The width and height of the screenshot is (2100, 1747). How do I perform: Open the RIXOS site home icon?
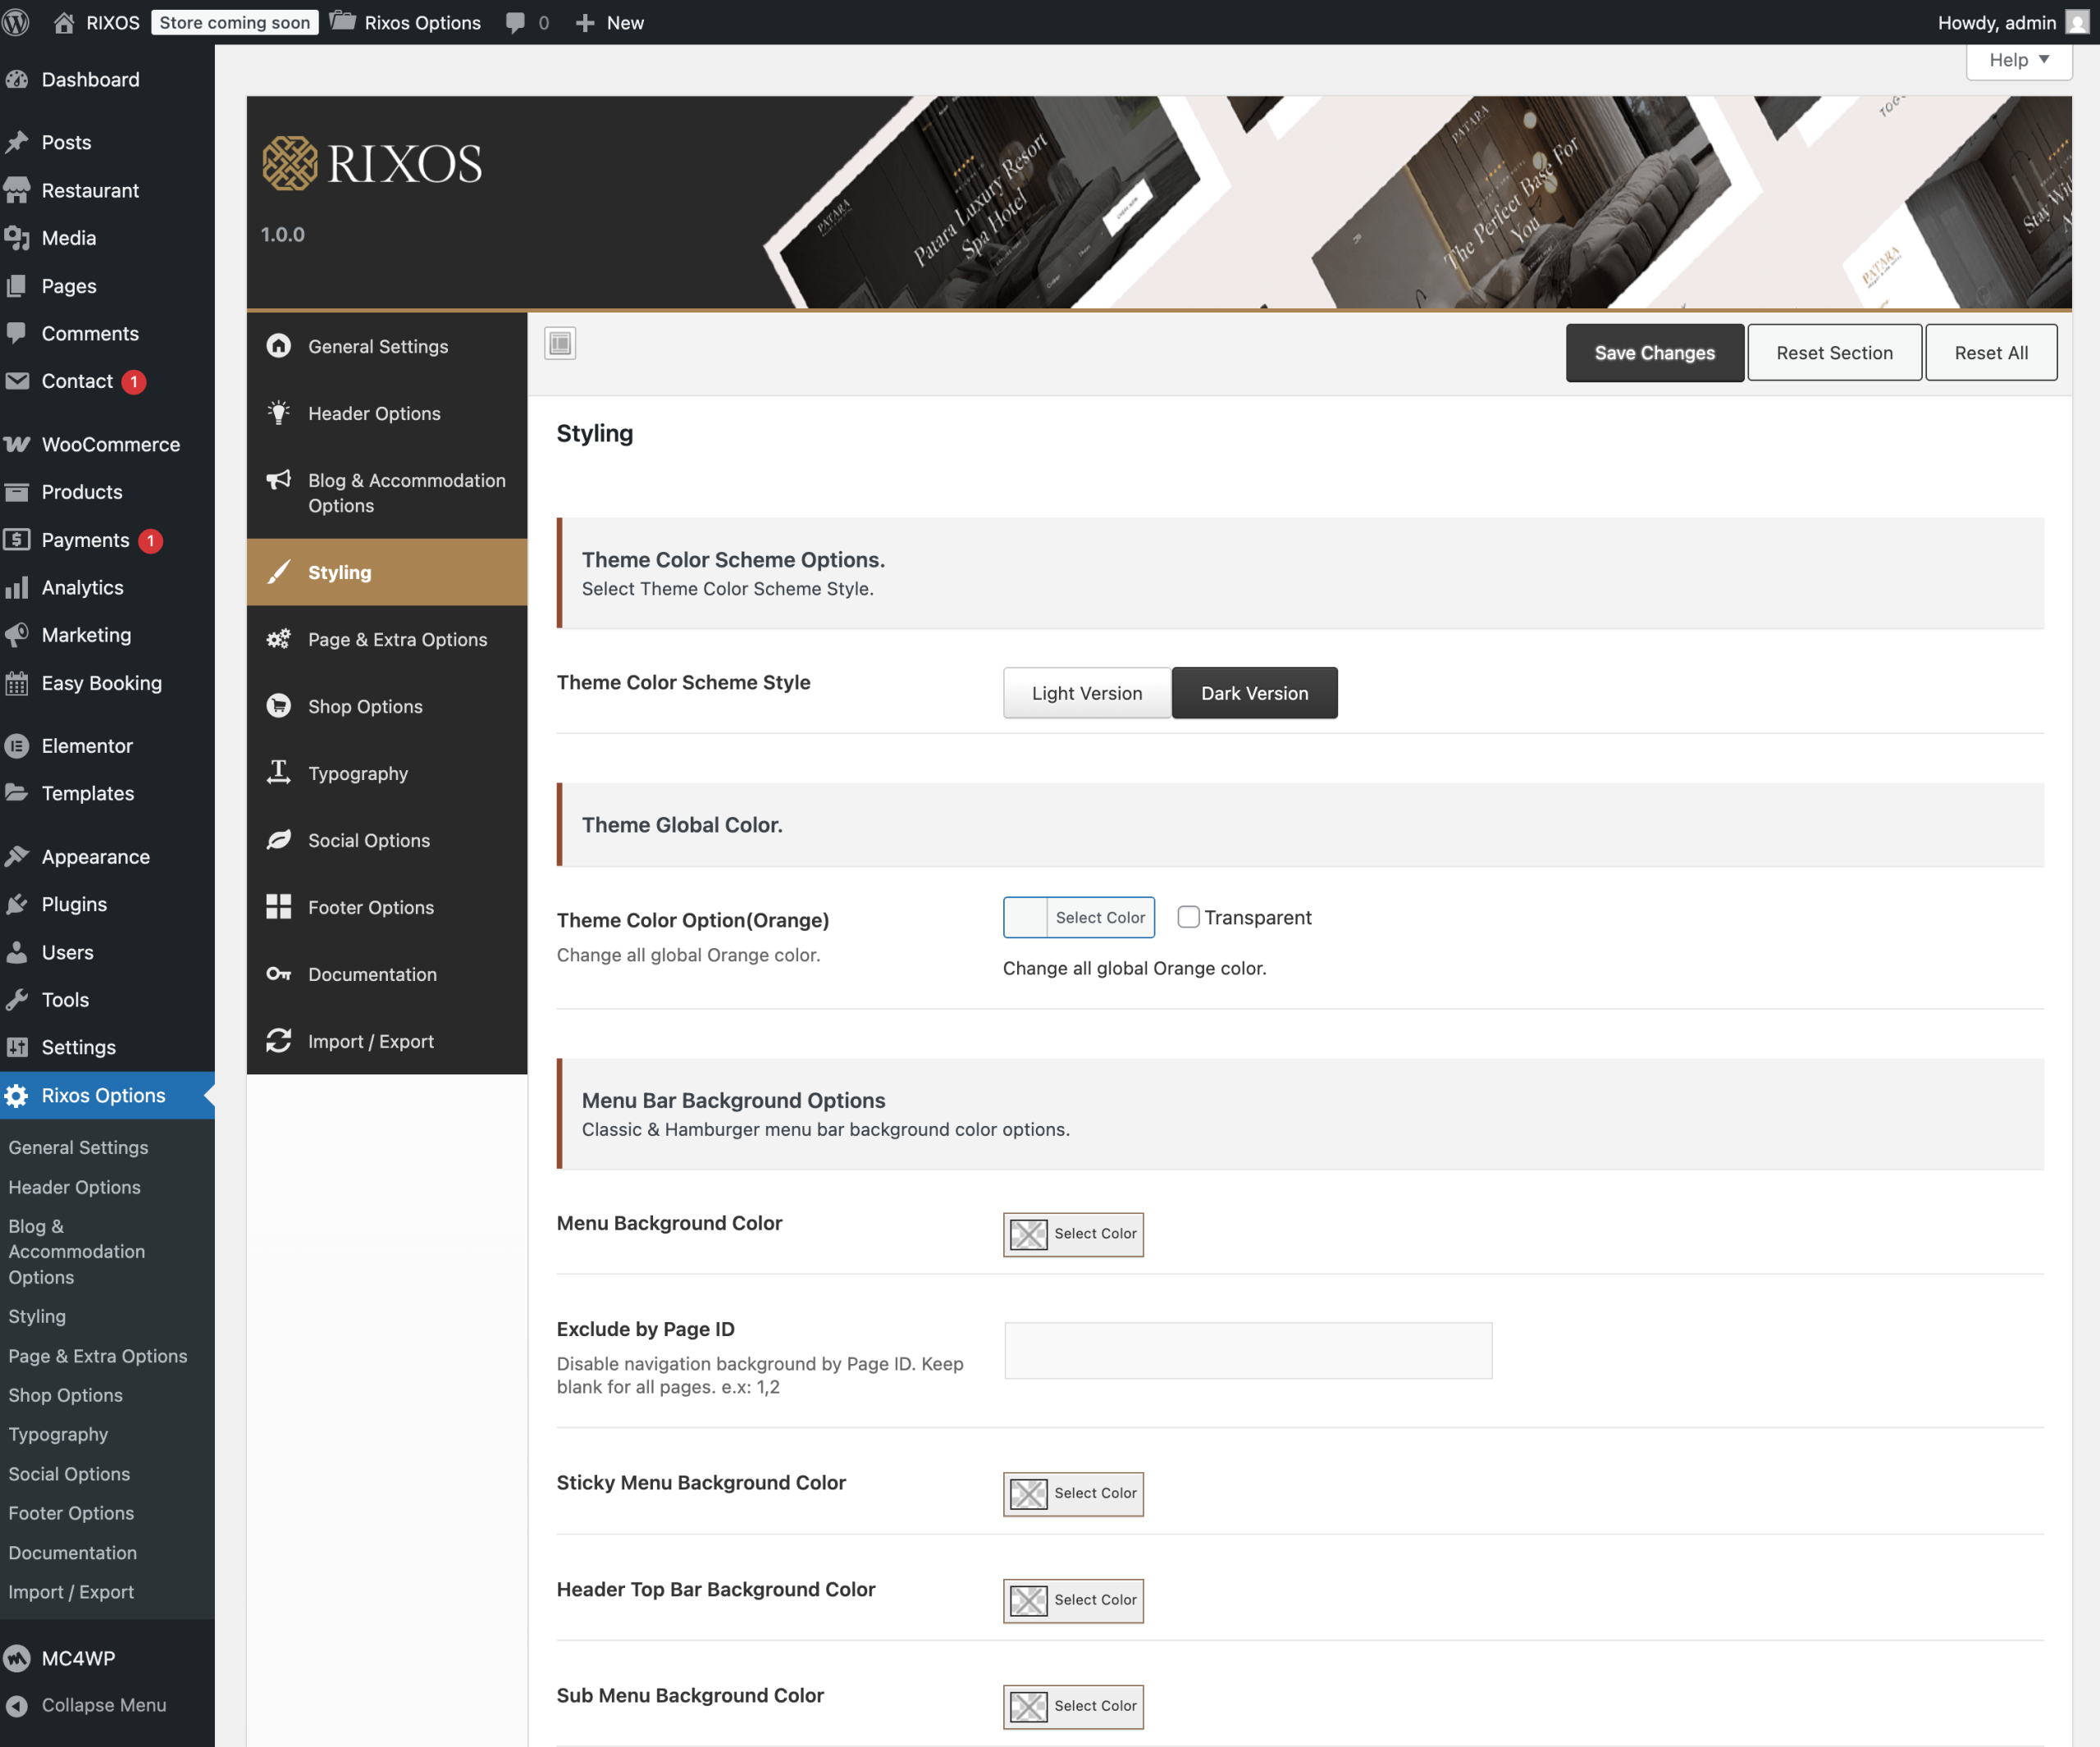[64, 22]
